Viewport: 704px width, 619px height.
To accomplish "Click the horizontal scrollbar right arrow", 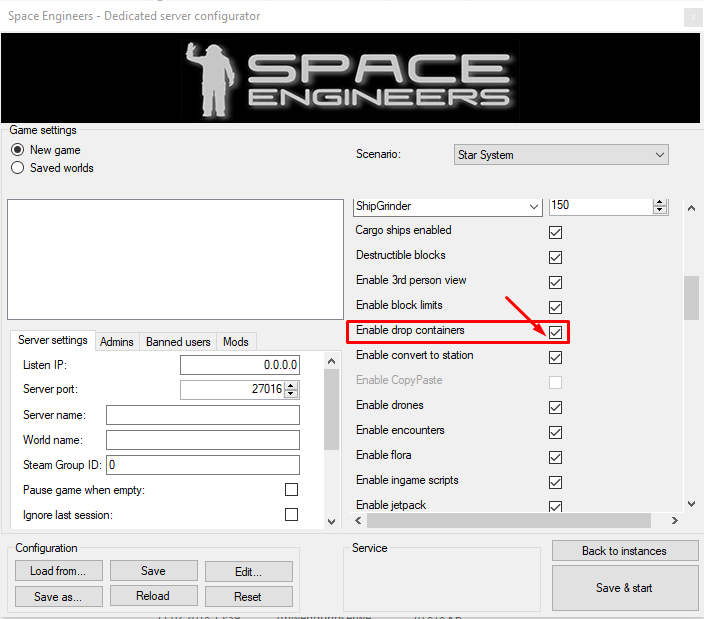I will [674, 521].
